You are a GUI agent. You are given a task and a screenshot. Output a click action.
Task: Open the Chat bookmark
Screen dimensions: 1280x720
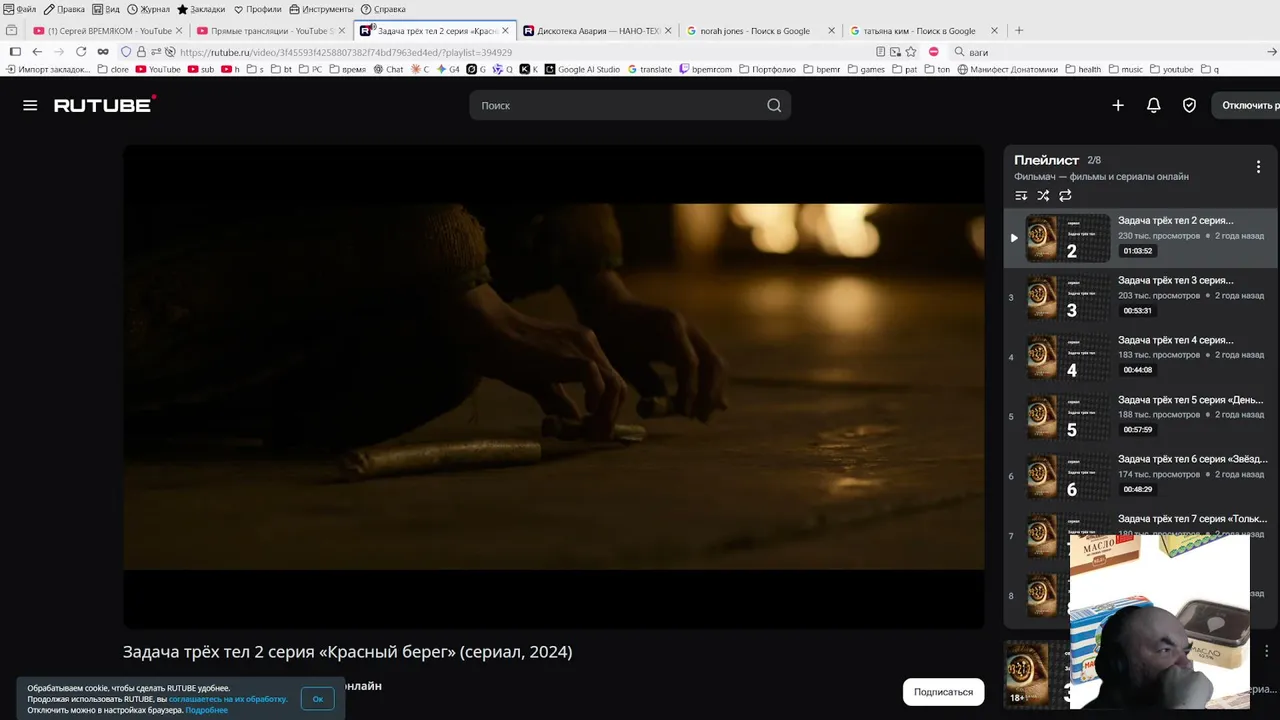tap(388, 70)
